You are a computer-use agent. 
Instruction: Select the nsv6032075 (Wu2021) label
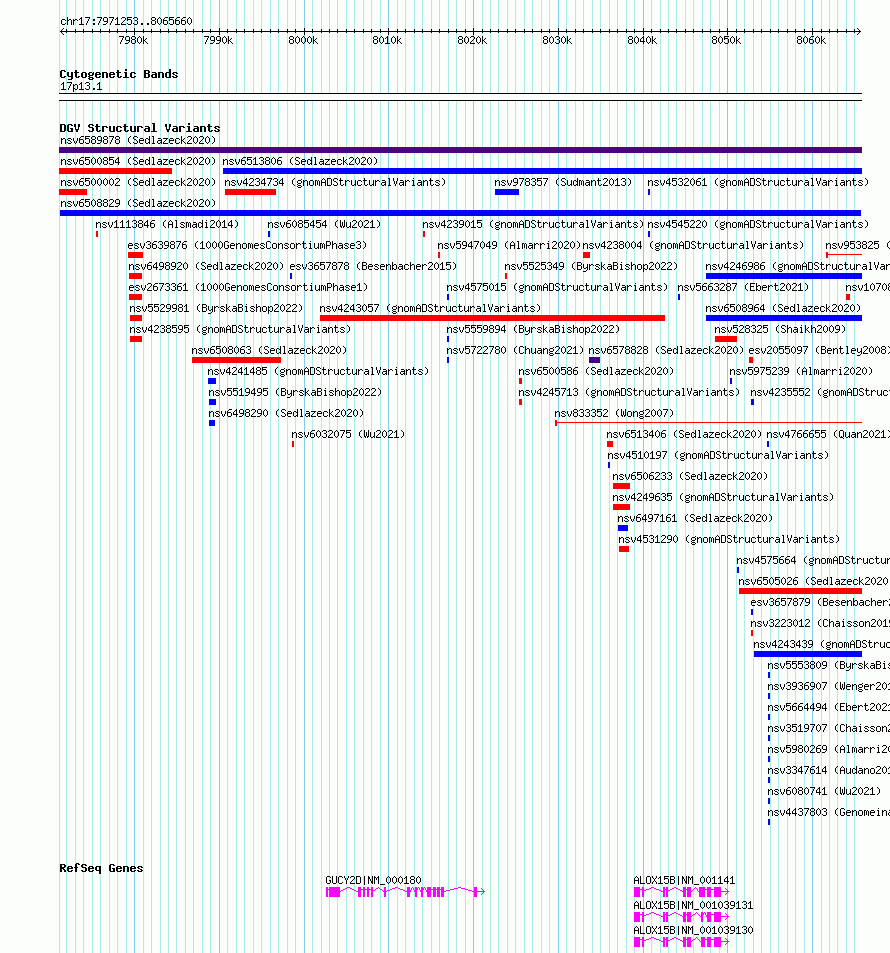click(x=348, y=434)
